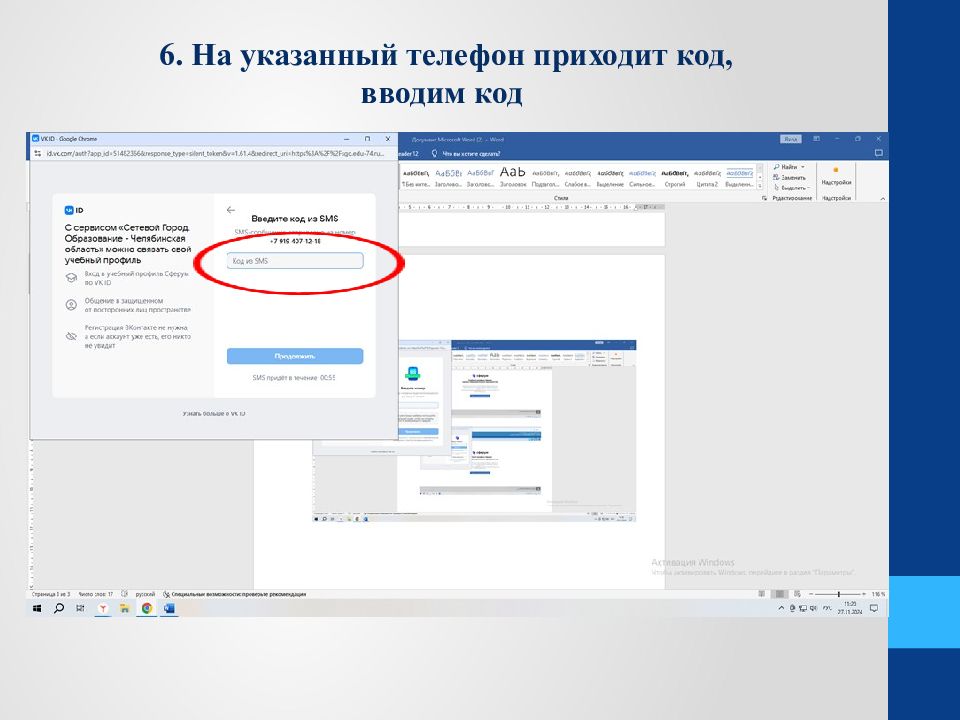Apply the 'Без инте...' style in Word
The height and width of the screenshot is (720, 960).
pos(416,178)
